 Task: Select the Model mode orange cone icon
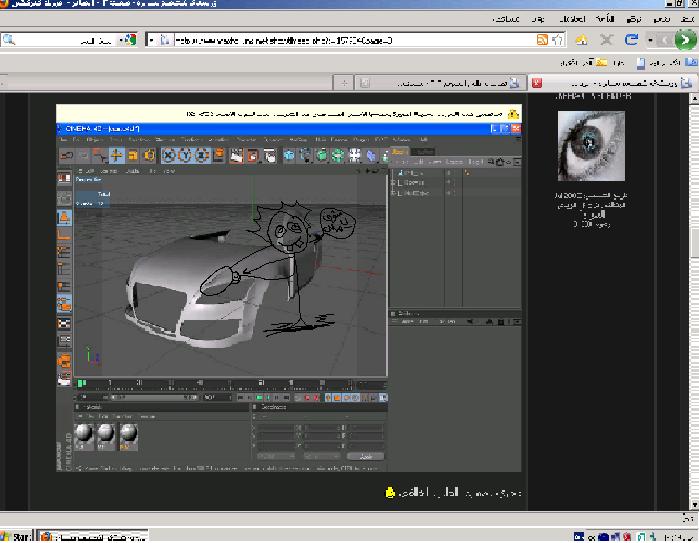pyautogui.click(x=64, y=218)
